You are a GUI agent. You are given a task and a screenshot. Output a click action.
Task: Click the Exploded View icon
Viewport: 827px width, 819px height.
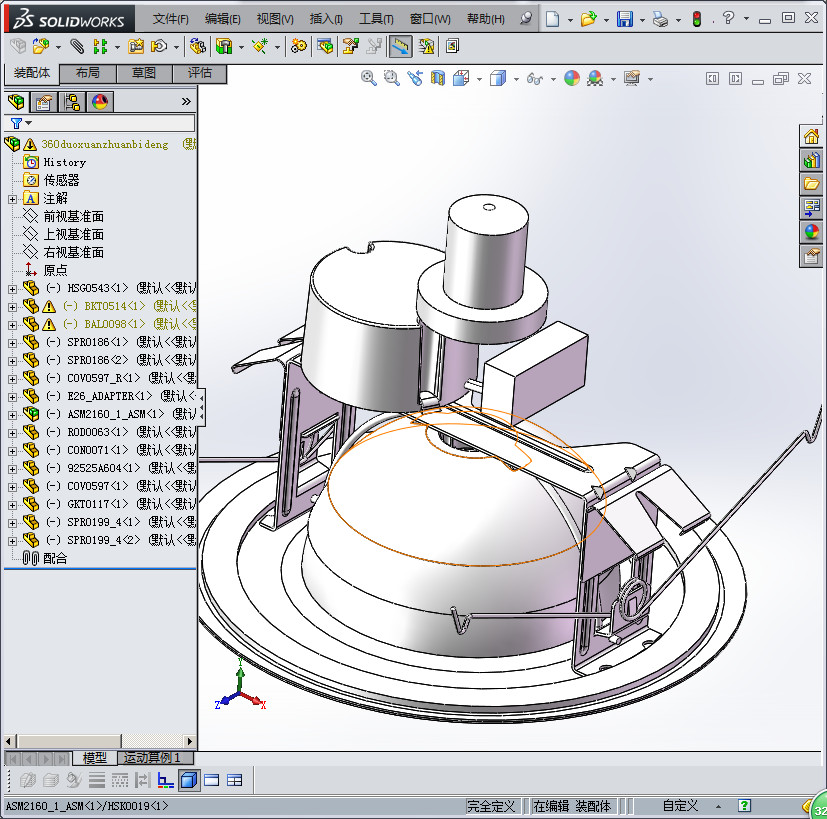coord(350,46)
